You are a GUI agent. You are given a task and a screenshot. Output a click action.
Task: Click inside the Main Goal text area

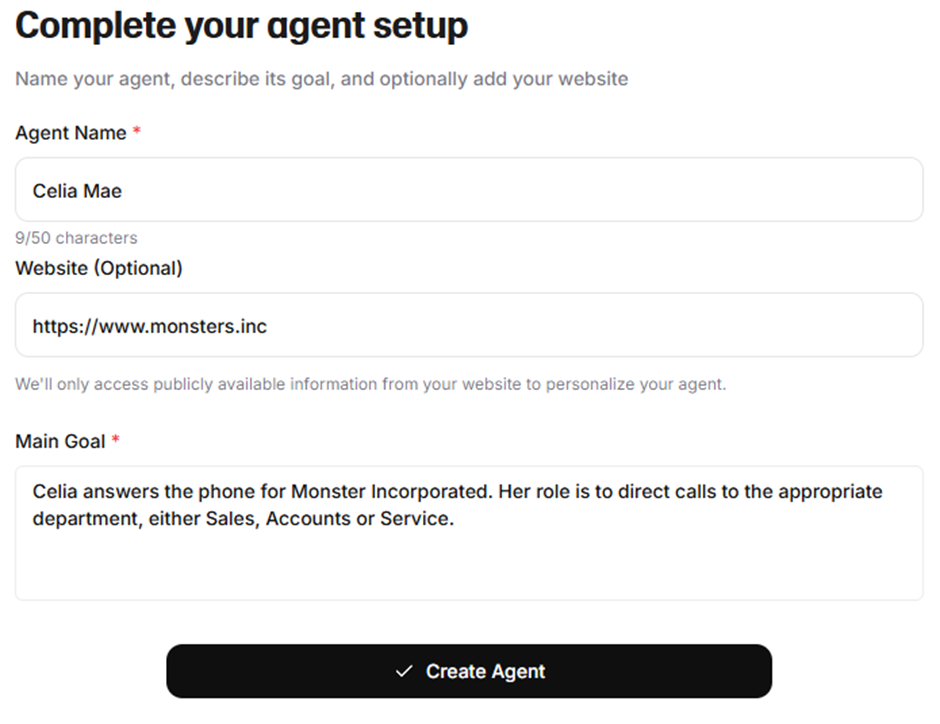pos(469,533)
